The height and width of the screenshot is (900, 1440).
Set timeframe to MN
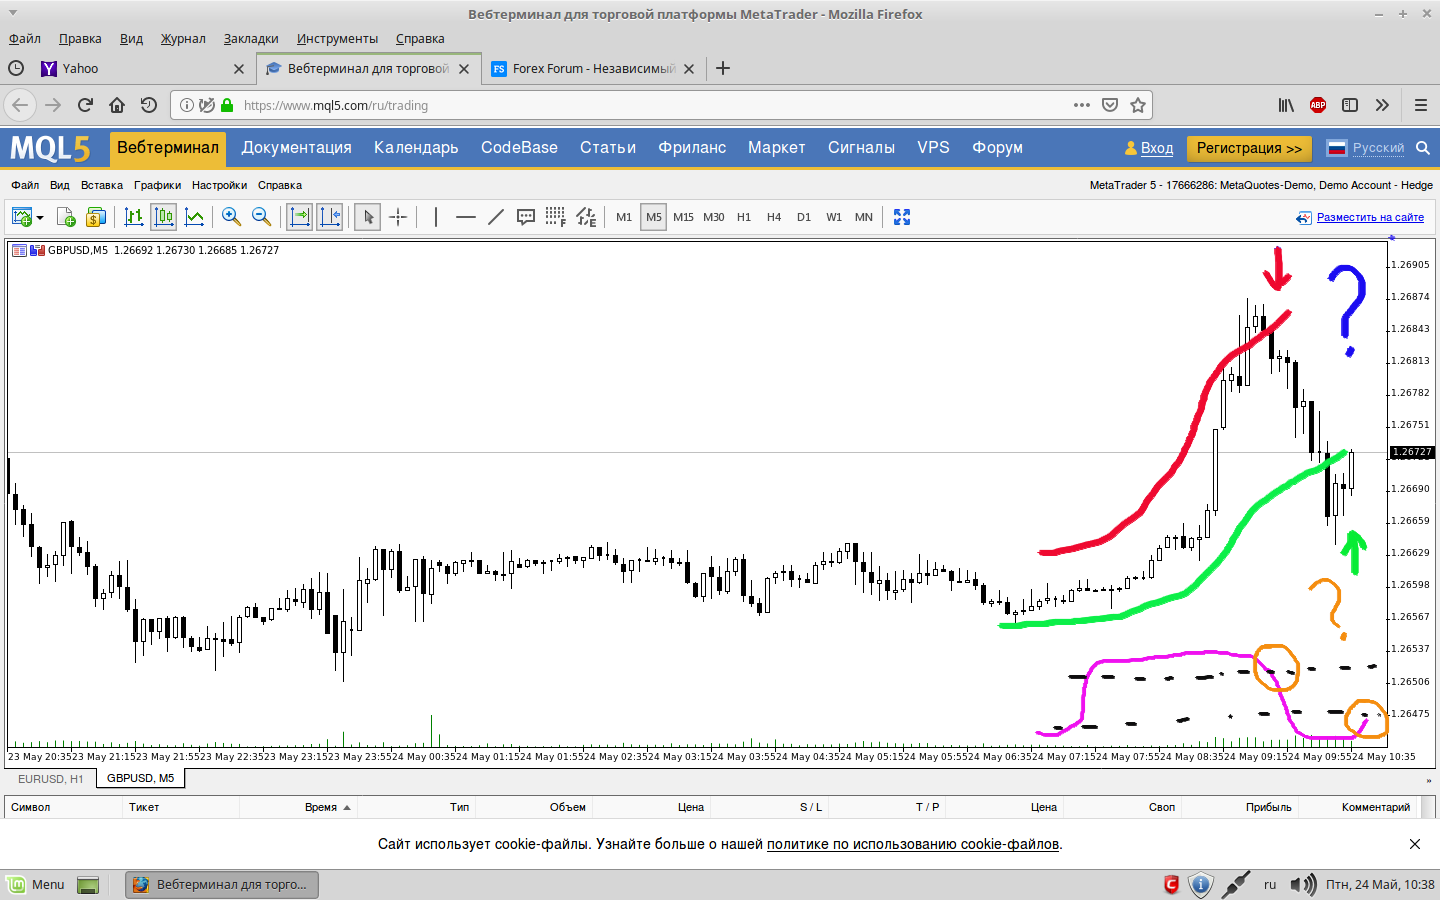click(864, 217)
